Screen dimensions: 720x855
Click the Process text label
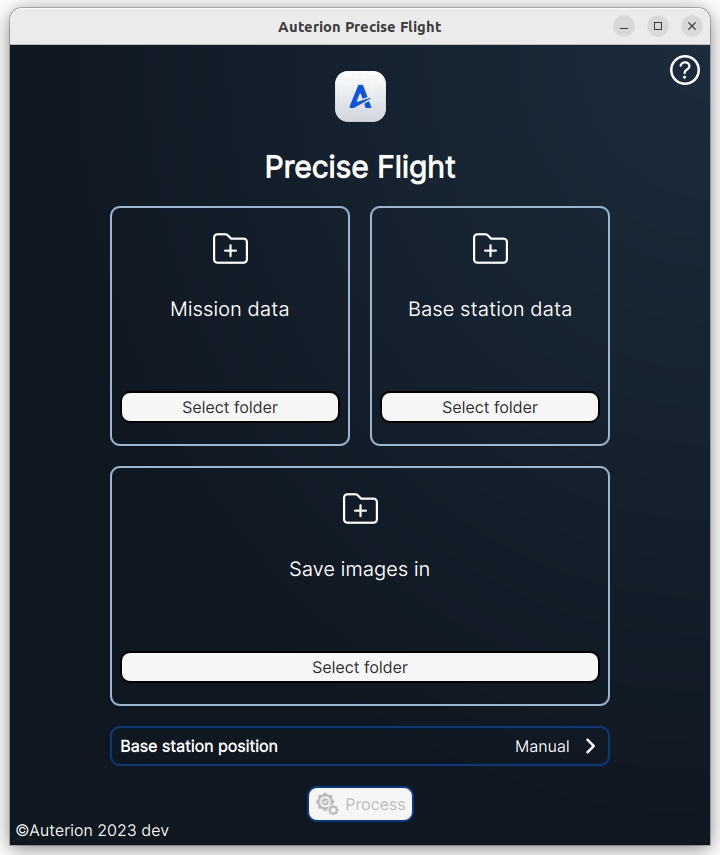(x=375, y=804)
